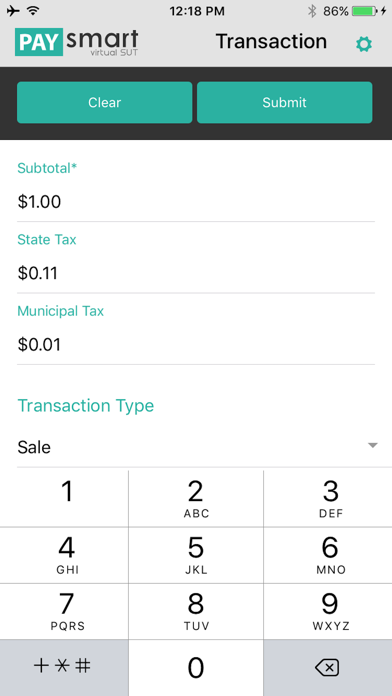Tap the PAYsmart virtual SUT logo
Viewport: 392px width, 696px height.
point(76,43)
